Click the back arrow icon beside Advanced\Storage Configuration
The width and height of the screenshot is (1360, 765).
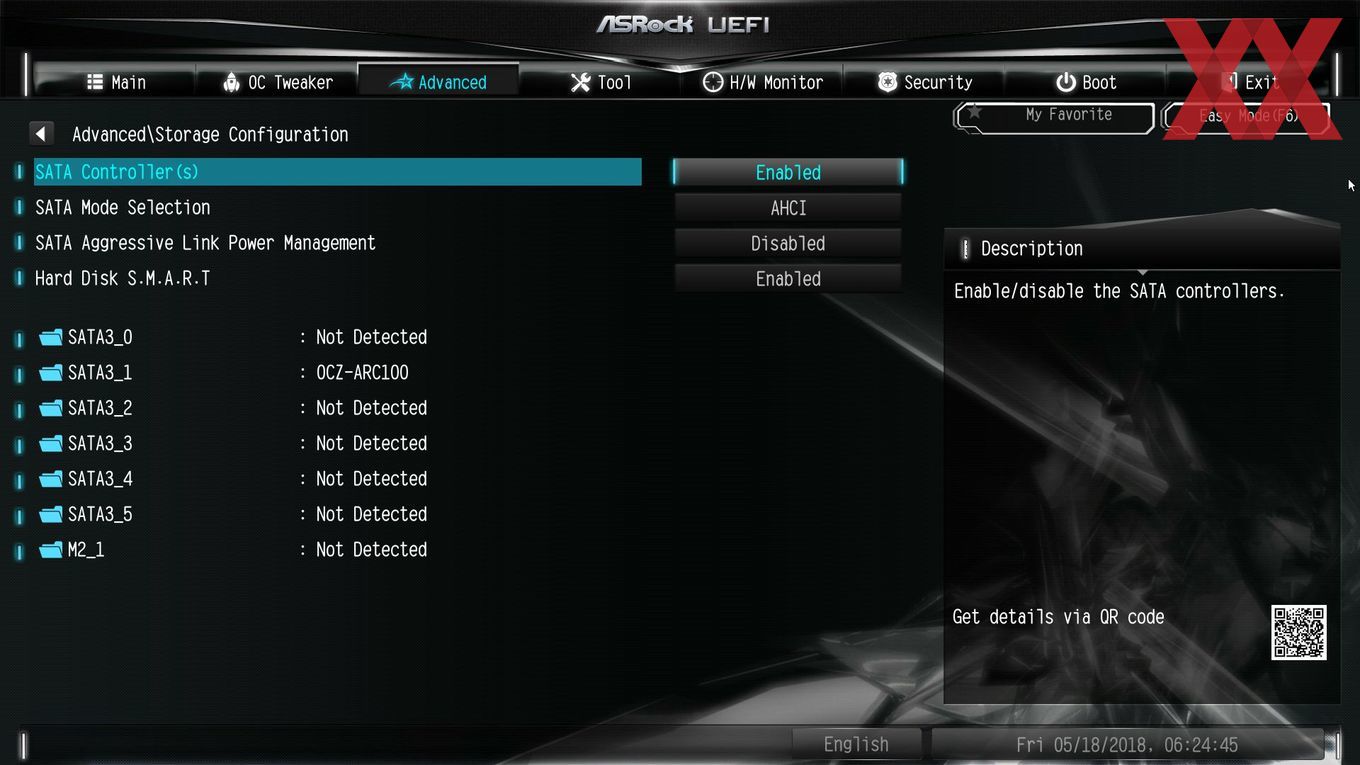(x=41, y=133)
